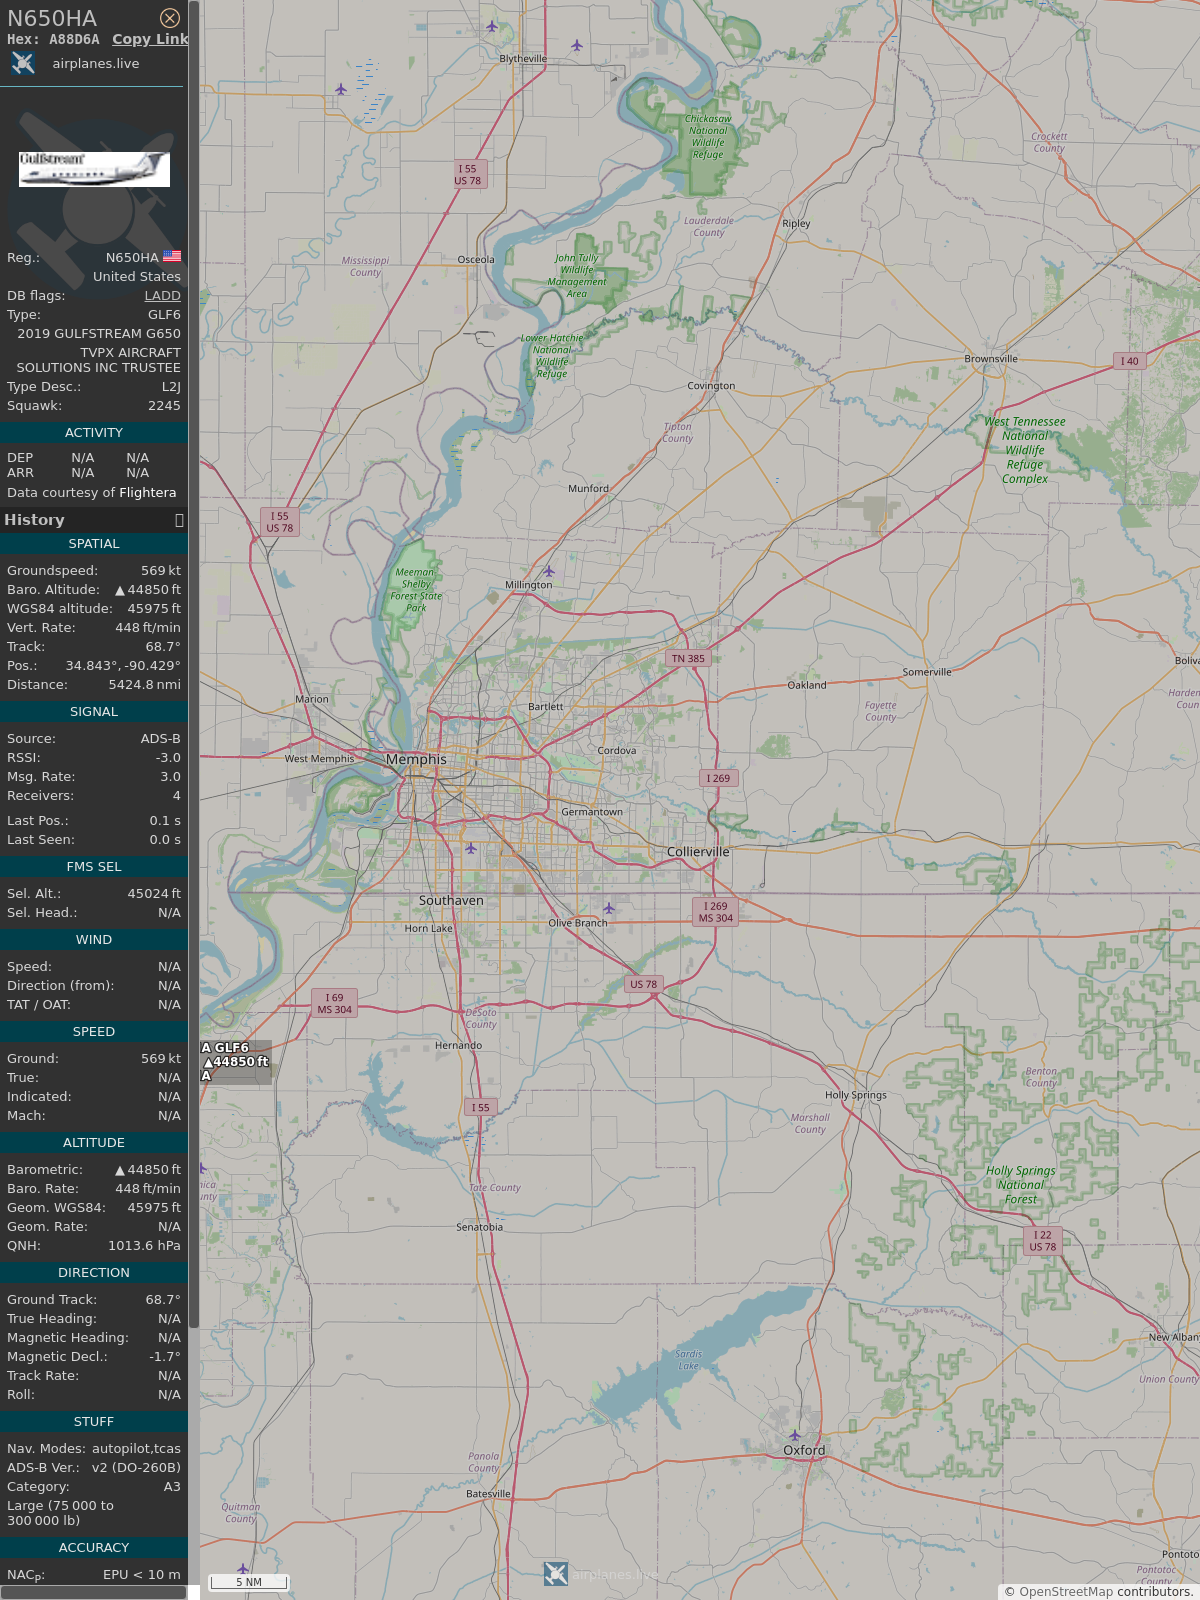
Task: Open the Flightera data source link
Action: (148, 492)
